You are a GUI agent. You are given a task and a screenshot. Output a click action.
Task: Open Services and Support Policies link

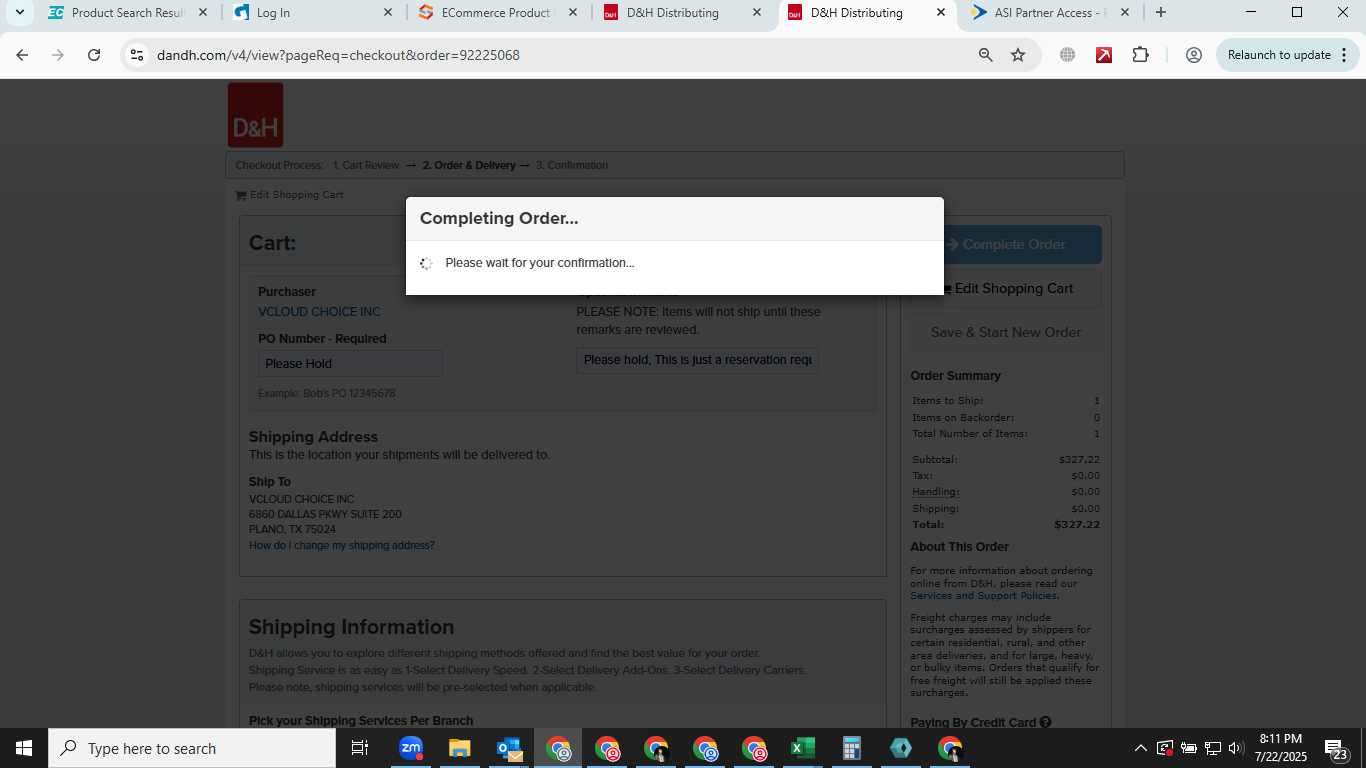tap(983, 596)
